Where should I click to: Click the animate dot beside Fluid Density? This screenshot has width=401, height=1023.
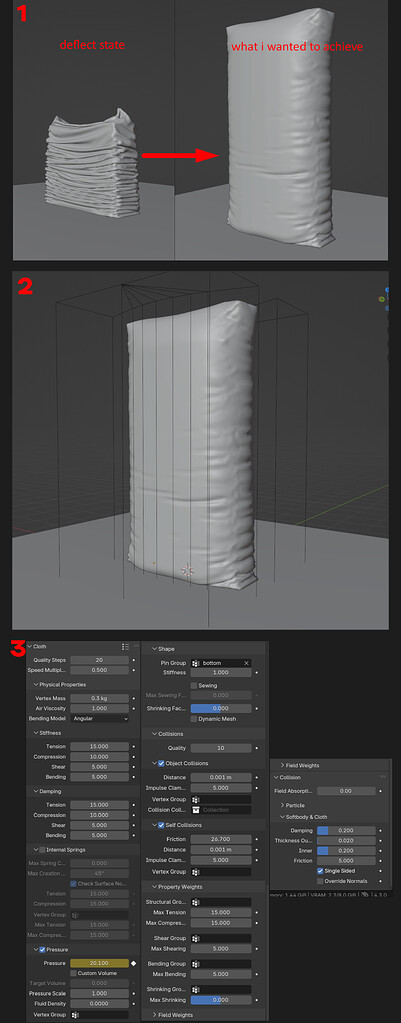[134, 1003]
